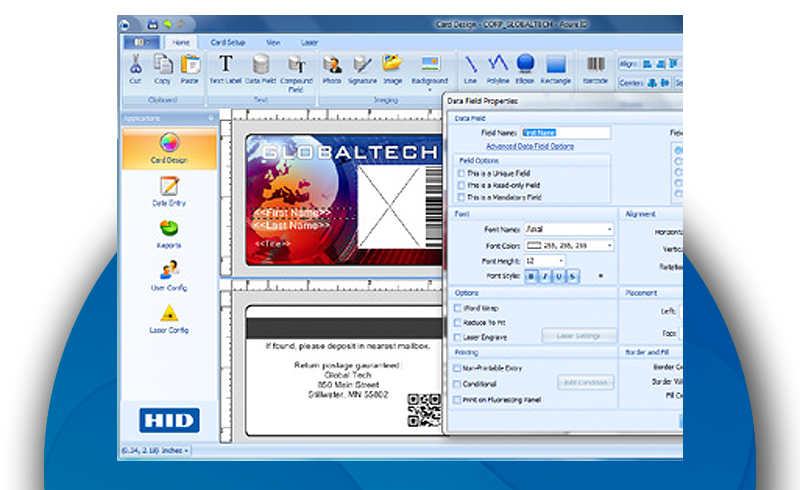Insert a Barcode element
Screen dimensions: 800x490
[595, 69]
